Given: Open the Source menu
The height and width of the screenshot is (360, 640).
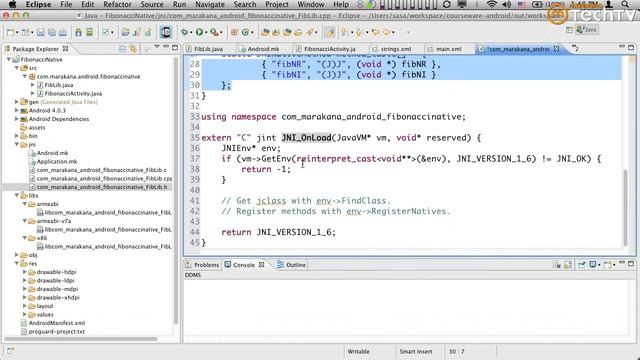Looking at the screenshot, I should point(152,4).
